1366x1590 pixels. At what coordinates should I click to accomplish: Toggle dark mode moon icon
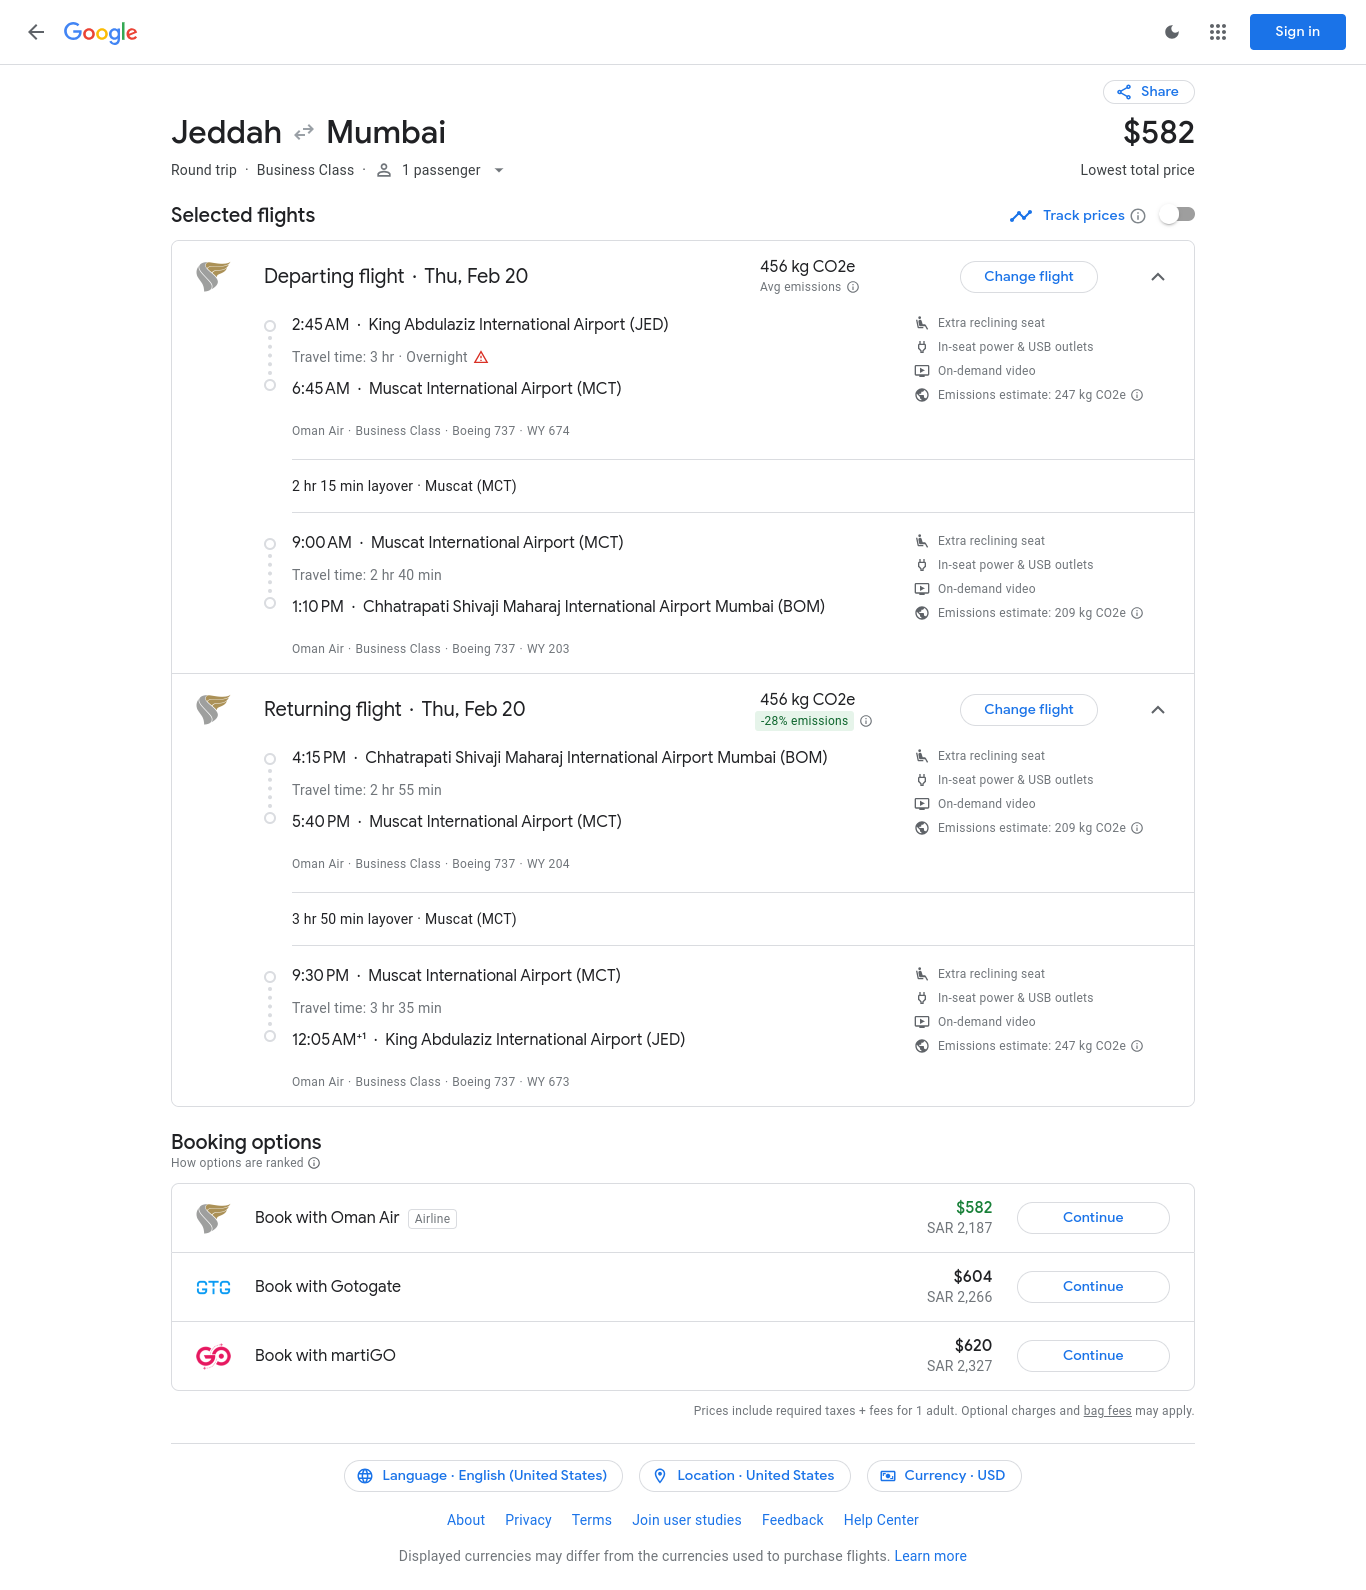(1172, 32)
